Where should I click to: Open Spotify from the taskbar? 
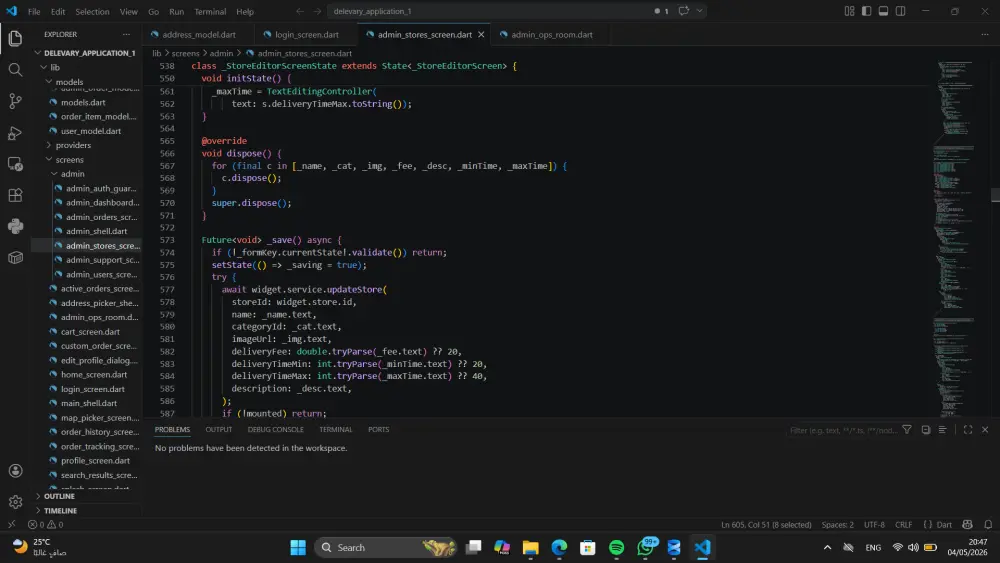click(x=617, y=548)
